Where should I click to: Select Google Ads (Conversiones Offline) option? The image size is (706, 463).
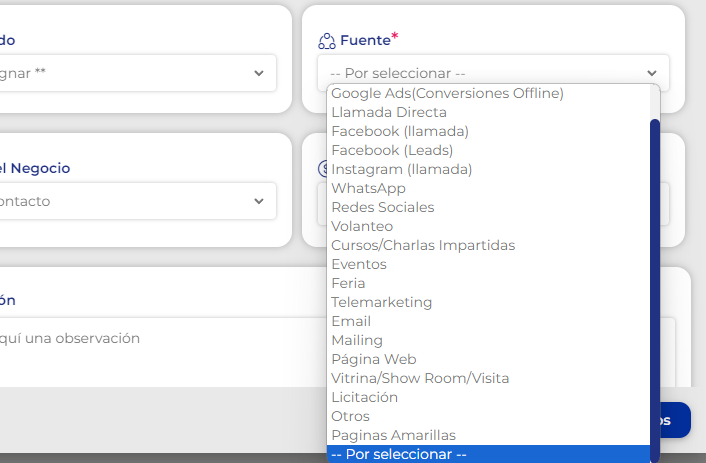447,93
